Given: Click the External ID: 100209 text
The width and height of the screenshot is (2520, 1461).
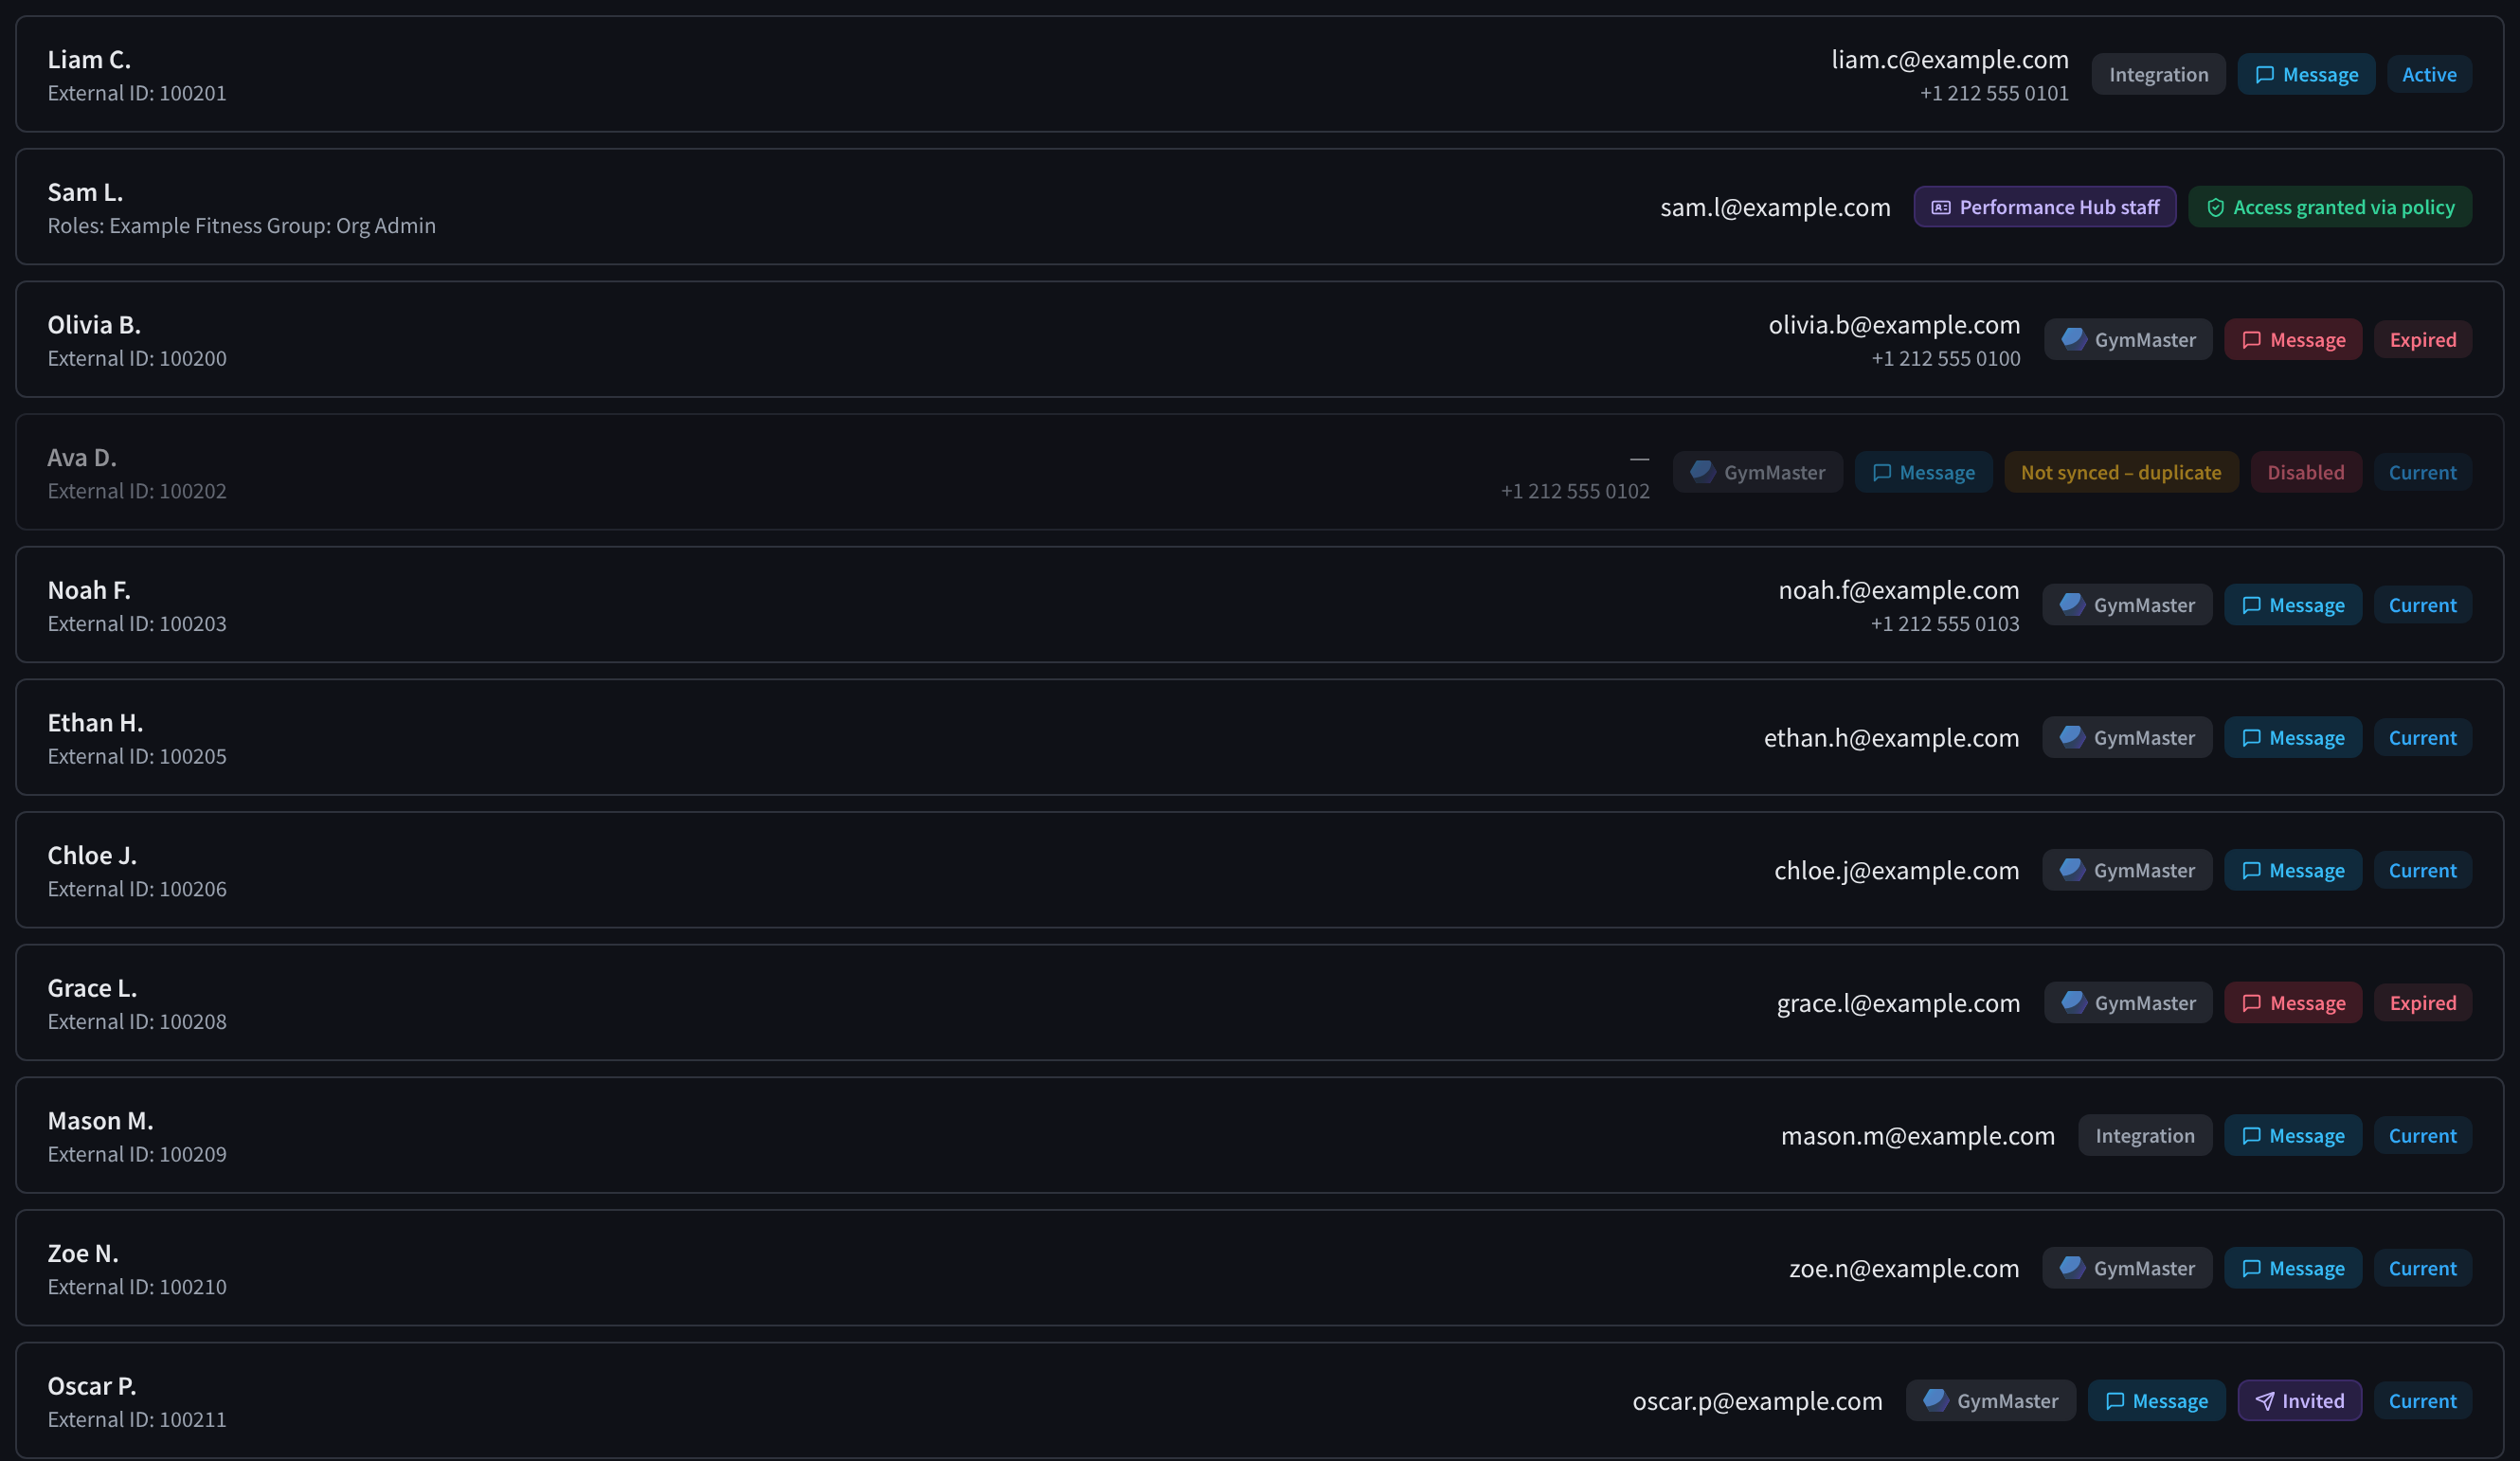Looking at the screenshot, I should tap(137, 1154).
